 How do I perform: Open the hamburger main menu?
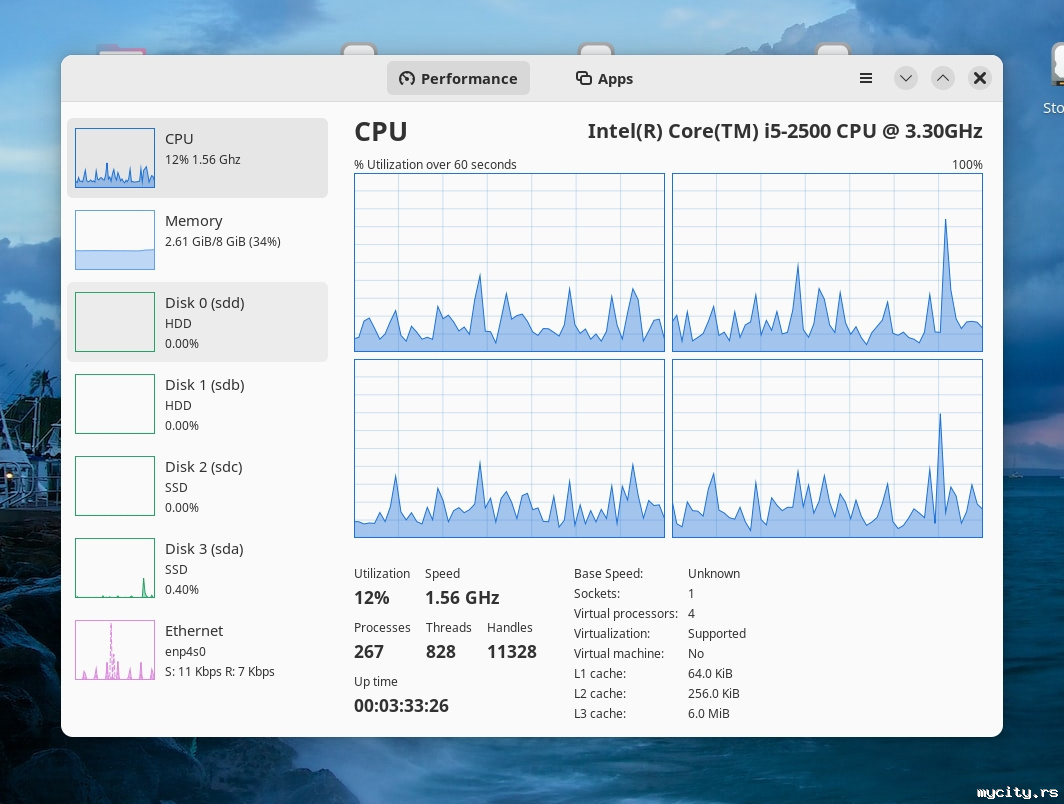point(866,78)
